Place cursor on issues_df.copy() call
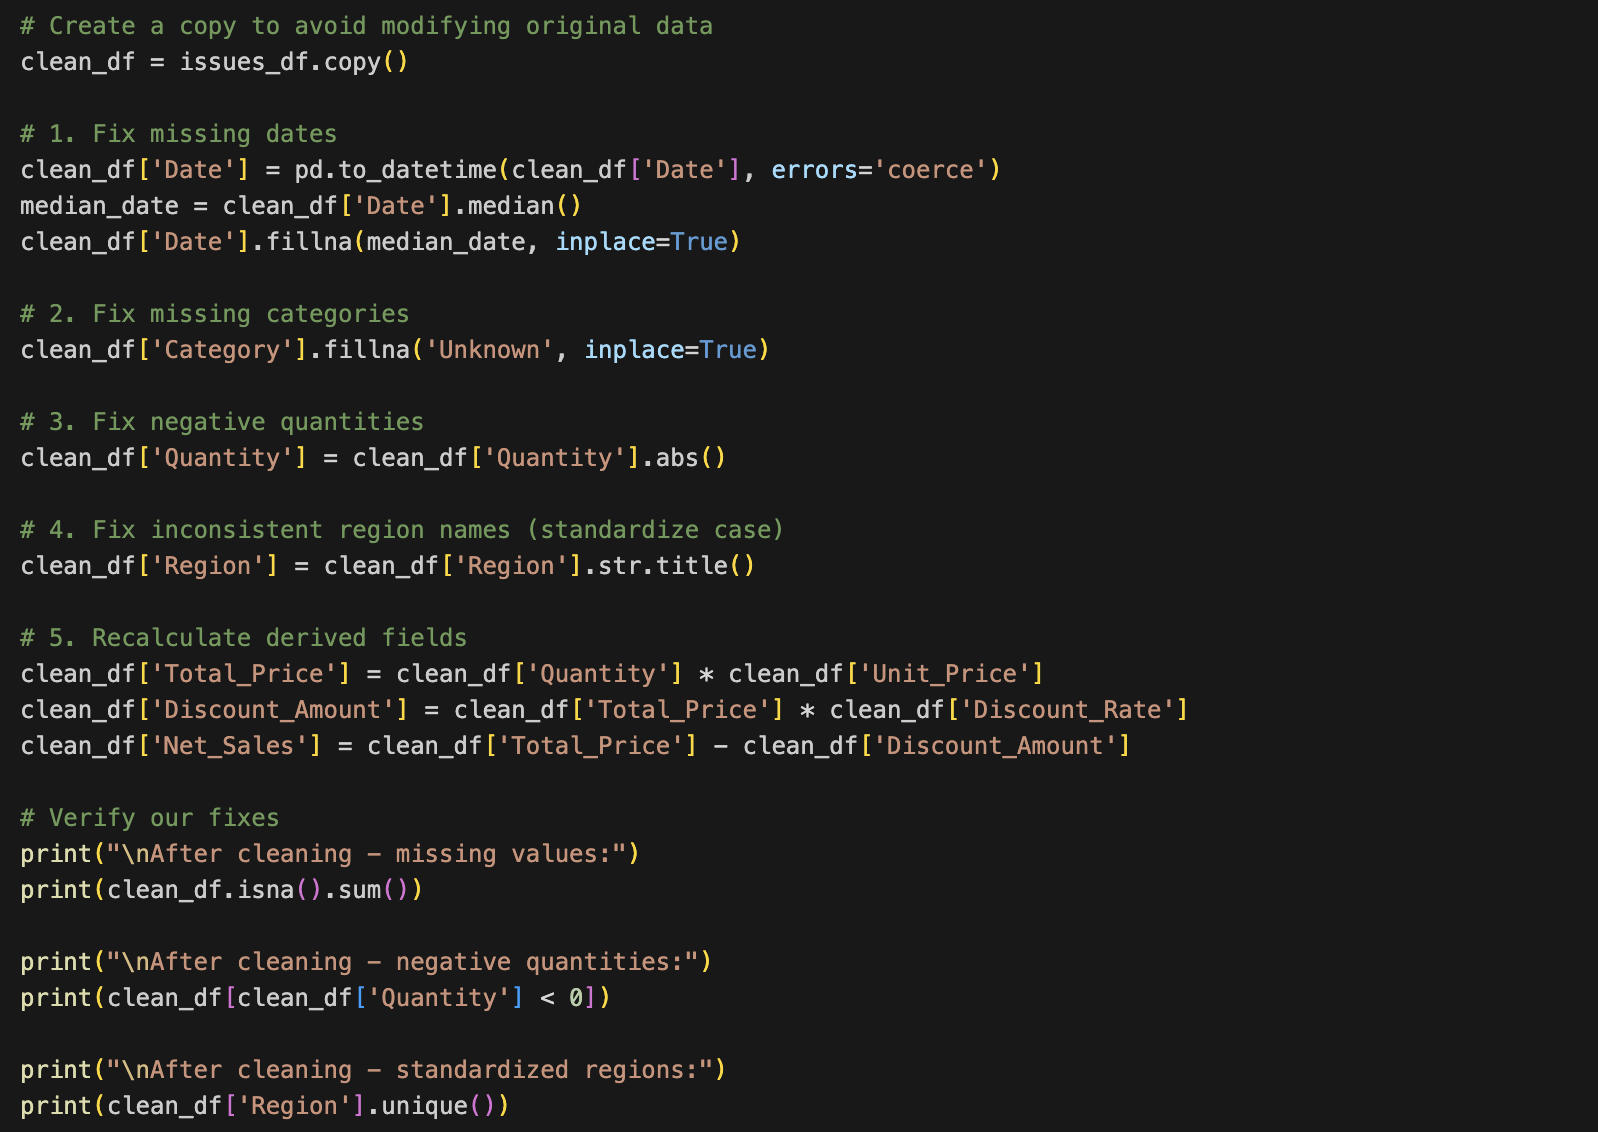The height and width of the screenshot is (1132, 1598). point(293,62)
